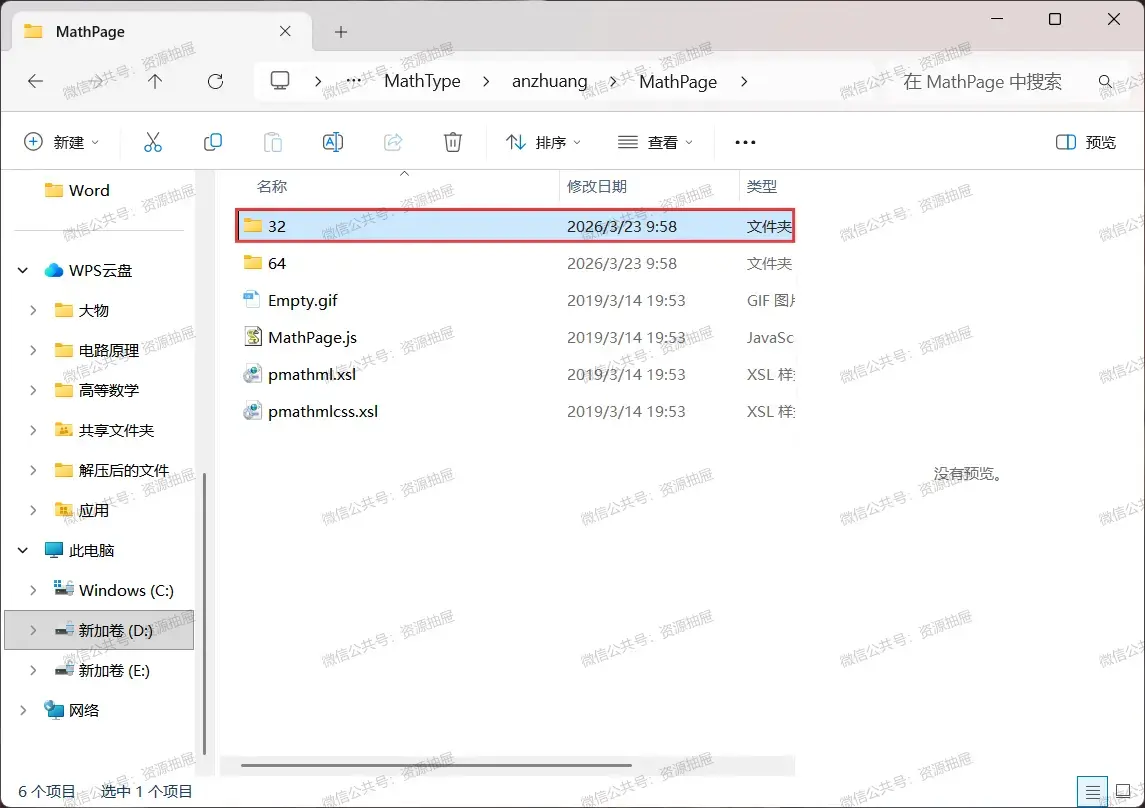
Task: Open chevron after MathType in address bar
Action: 486,81
